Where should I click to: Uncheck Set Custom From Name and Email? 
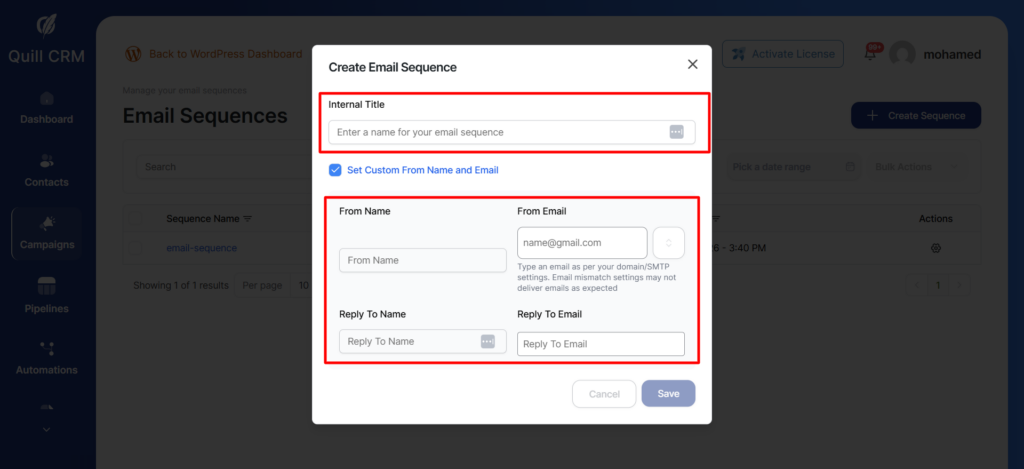point(336,170)
